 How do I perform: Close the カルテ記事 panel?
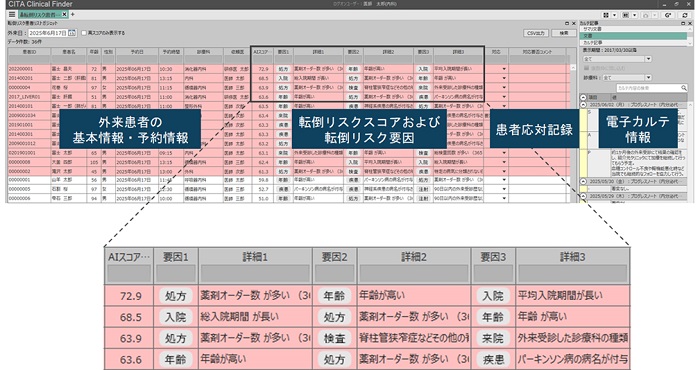pyautogui.click(x=690, y=23)
